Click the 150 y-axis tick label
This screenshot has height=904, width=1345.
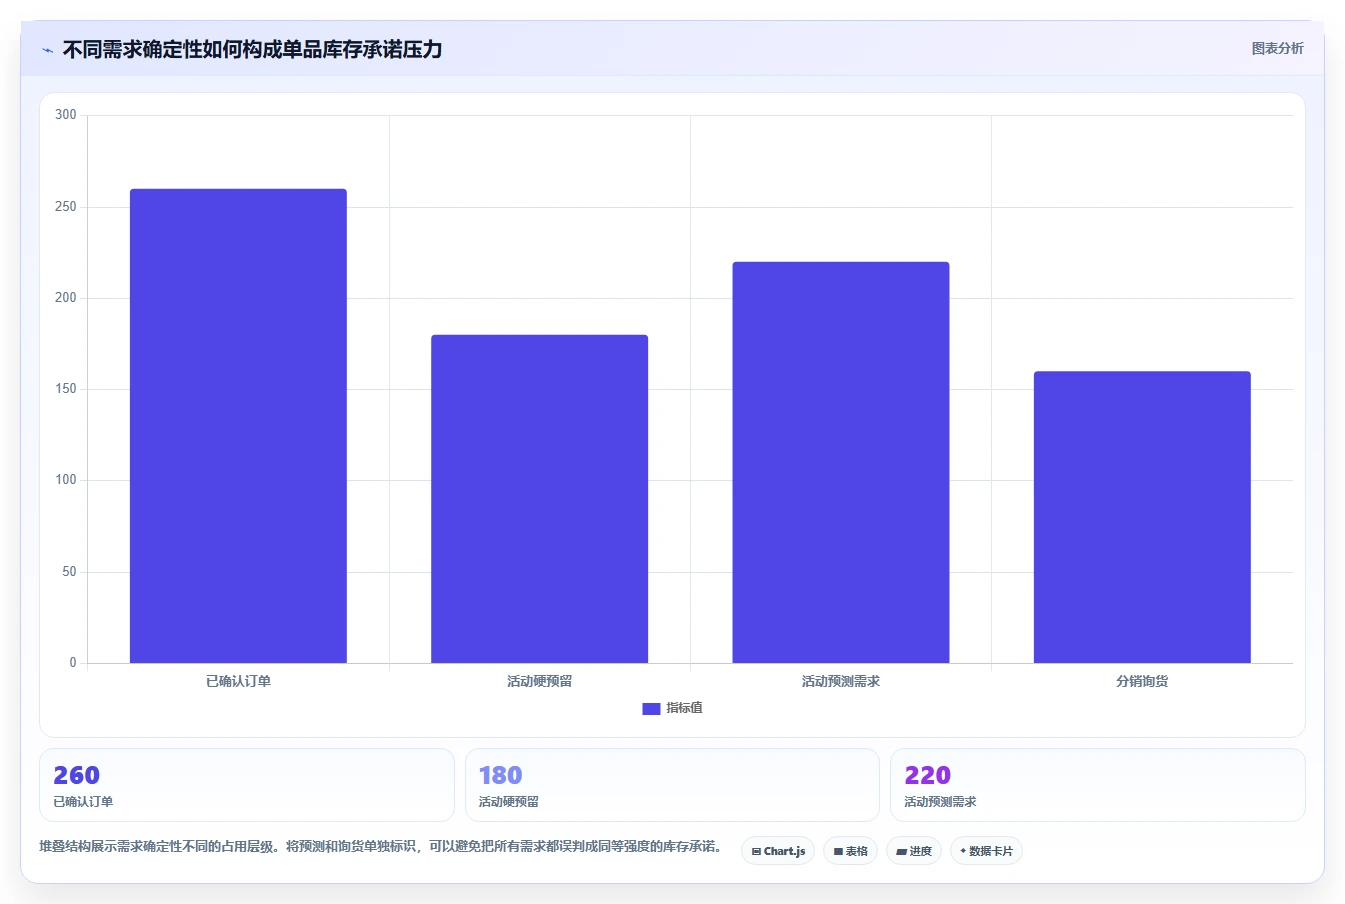click(66, 389)
